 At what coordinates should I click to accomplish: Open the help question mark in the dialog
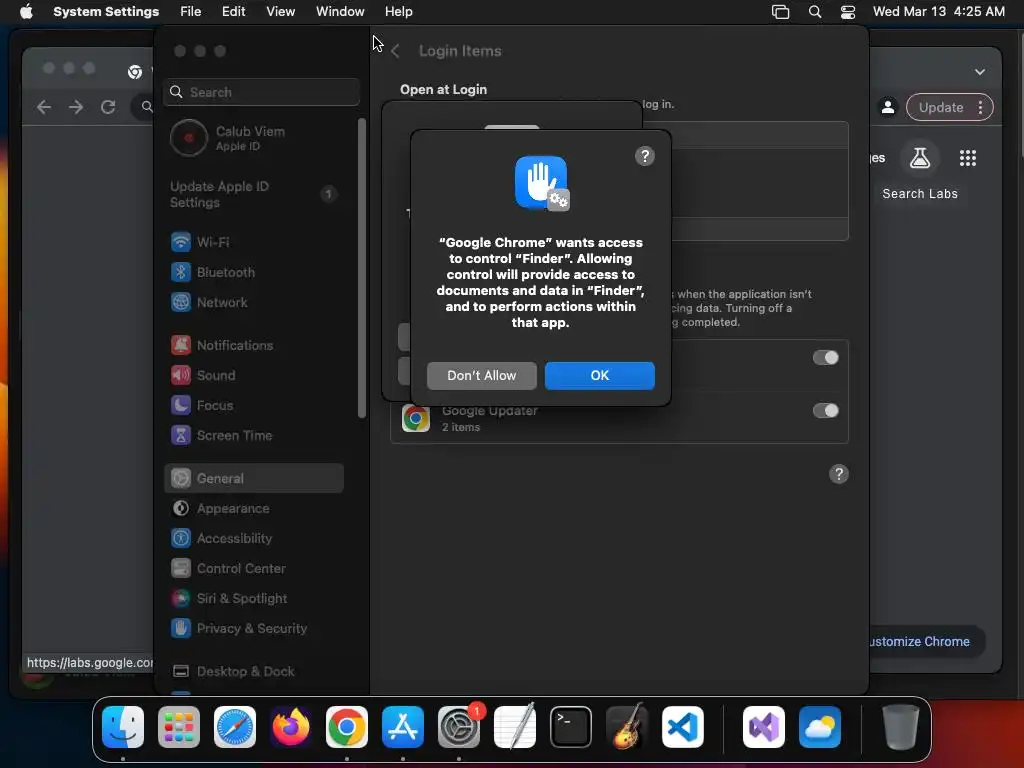(x=645, y=156)
